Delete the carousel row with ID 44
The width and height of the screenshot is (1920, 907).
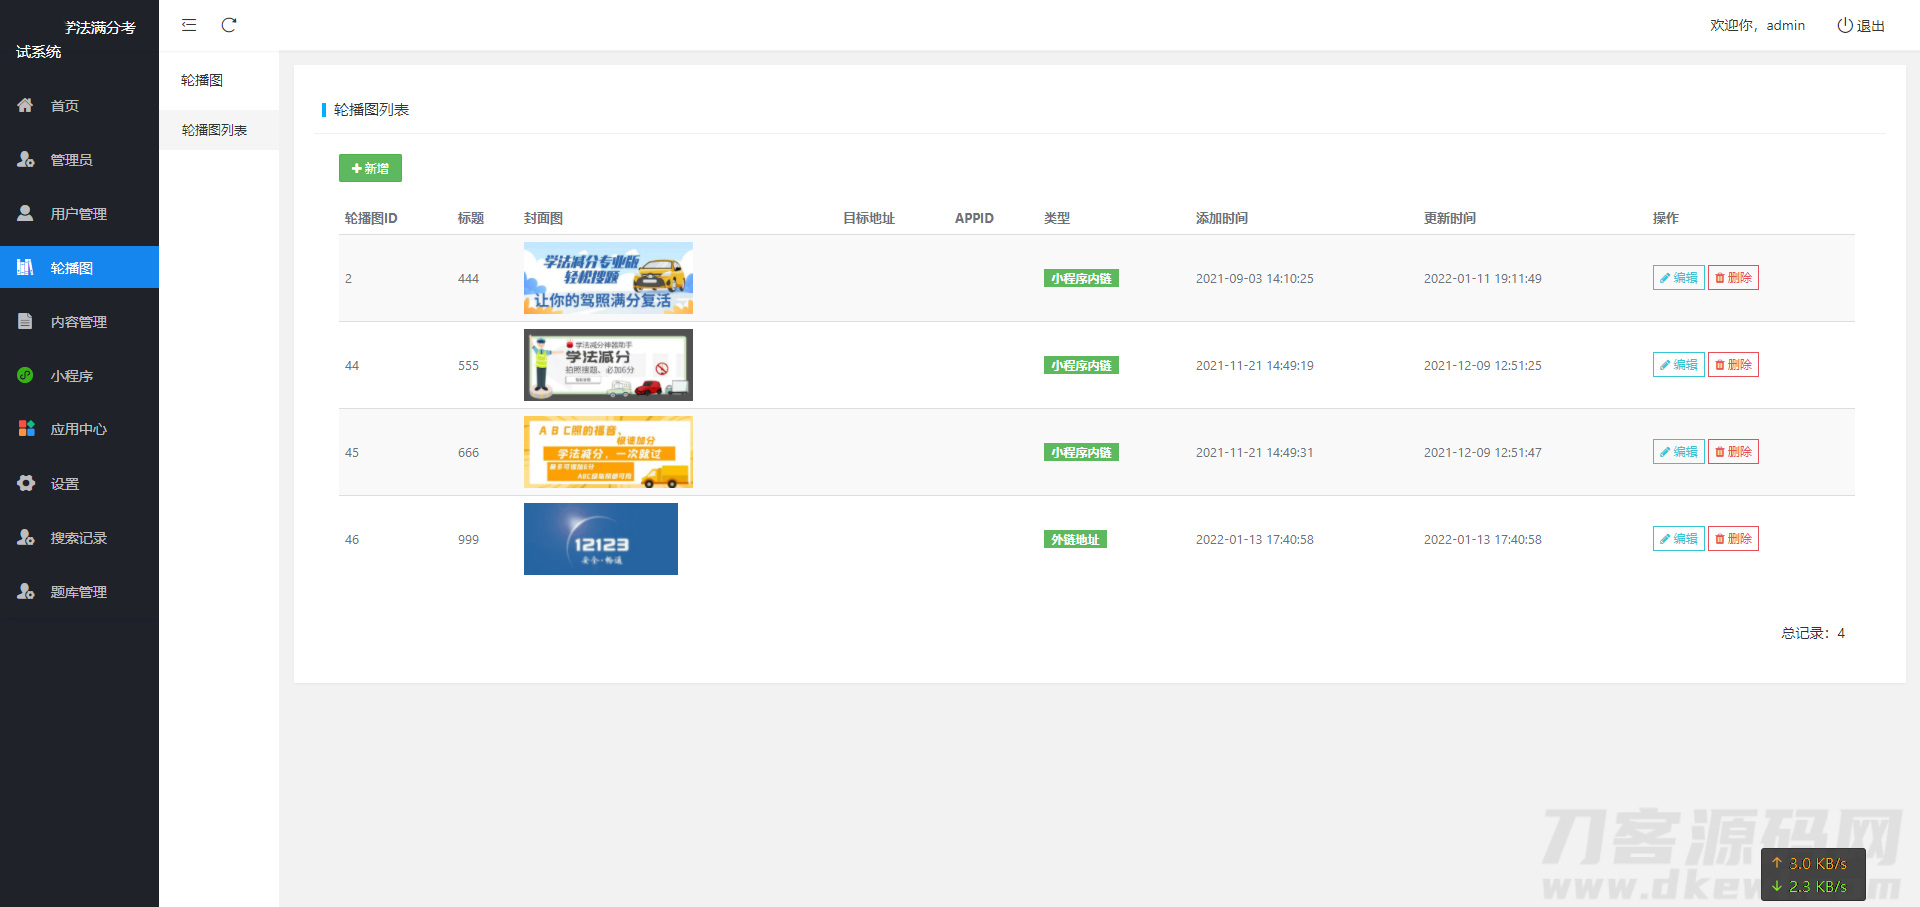[1733, 365]
